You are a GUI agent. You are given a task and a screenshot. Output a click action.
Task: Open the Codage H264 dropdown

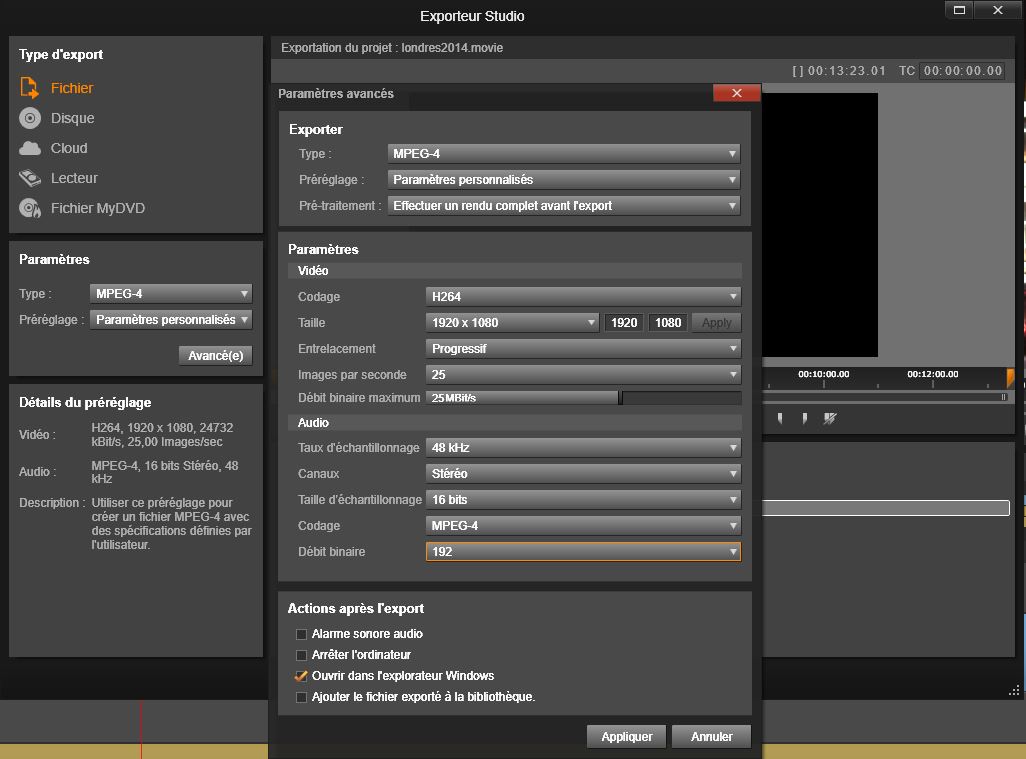[x=583, y=297]
